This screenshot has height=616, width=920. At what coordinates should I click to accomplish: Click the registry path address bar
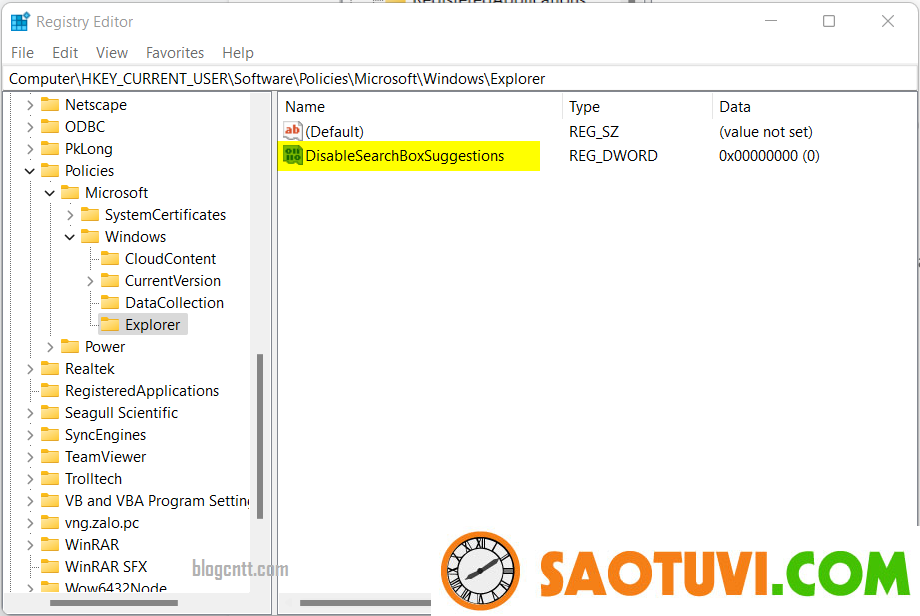460,79
